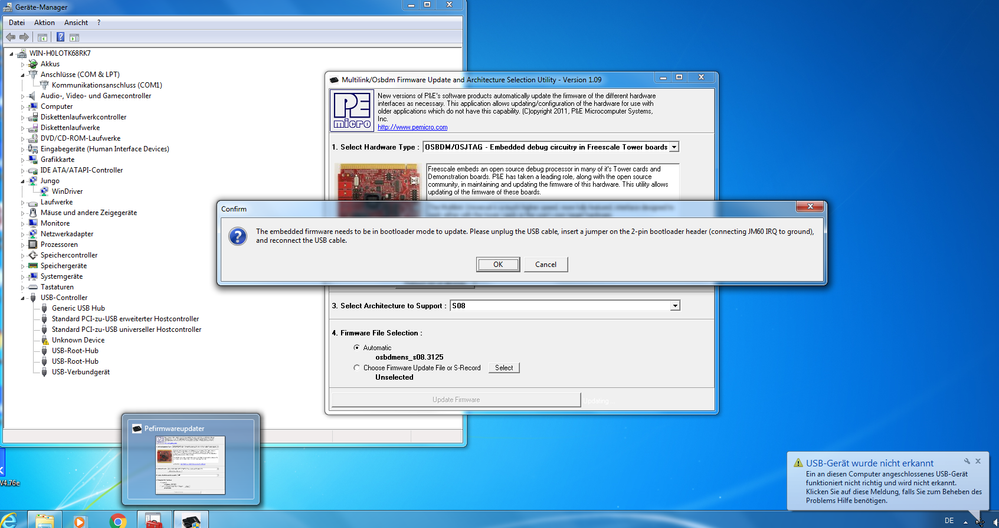Screen dimensions: 999x528
Task: Click the toolbar icon right of the Help icon
Action: click(74, 37)
